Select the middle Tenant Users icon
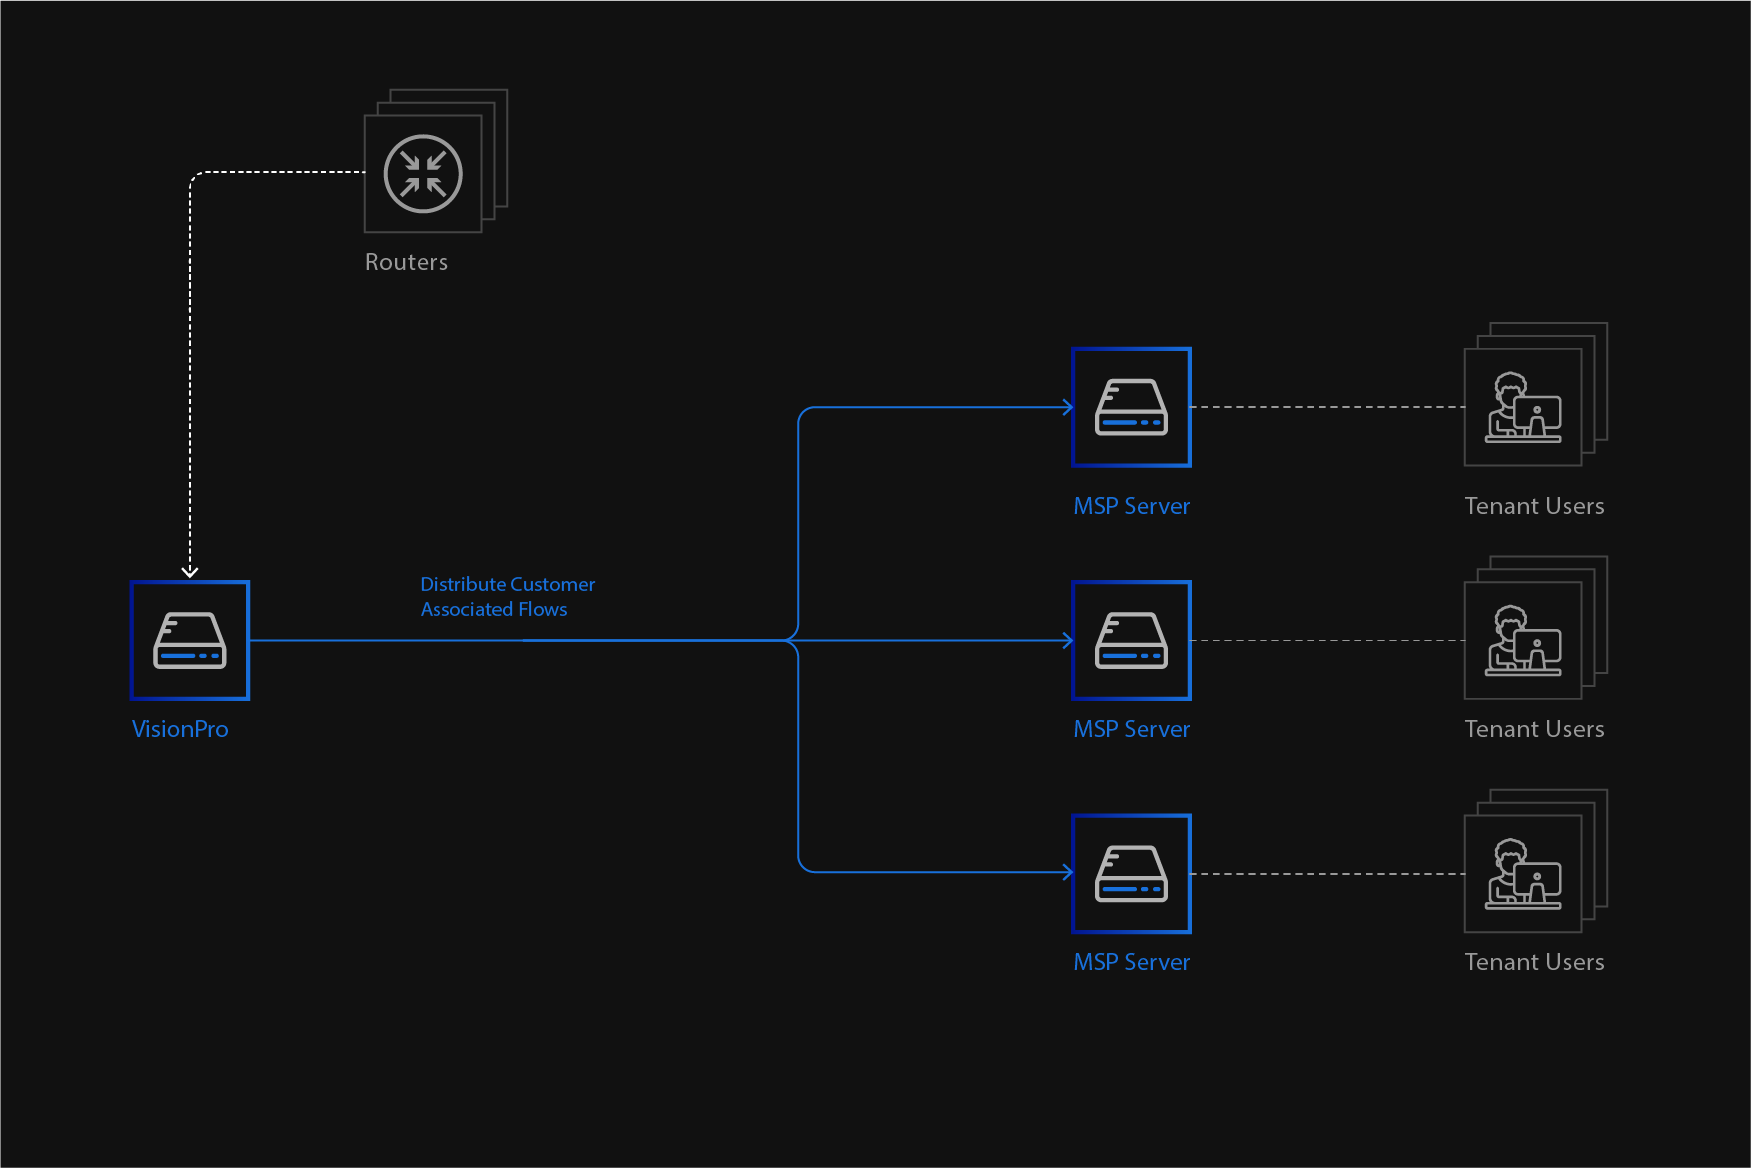 click(x=1523, y=640)
